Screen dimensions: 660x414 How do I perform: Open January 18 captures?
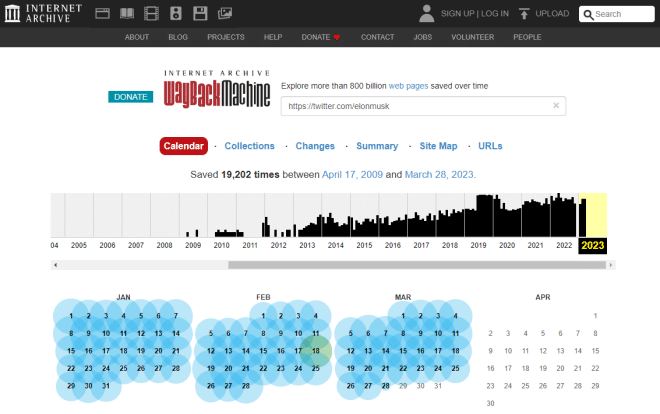[123, 351]
